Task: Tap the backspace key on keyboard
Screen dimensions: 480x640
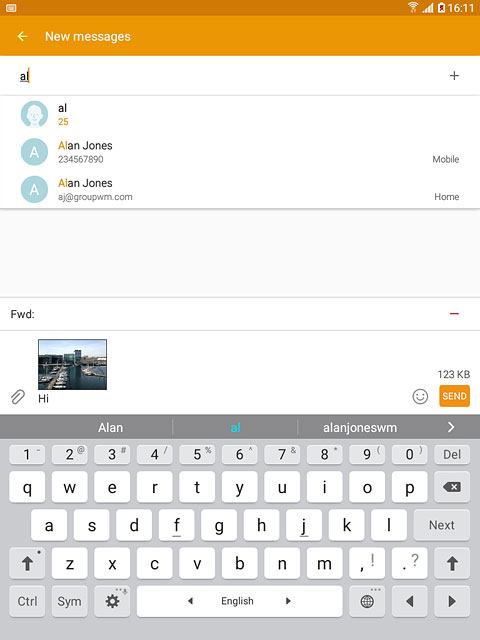Action: (x=452, y=487)
